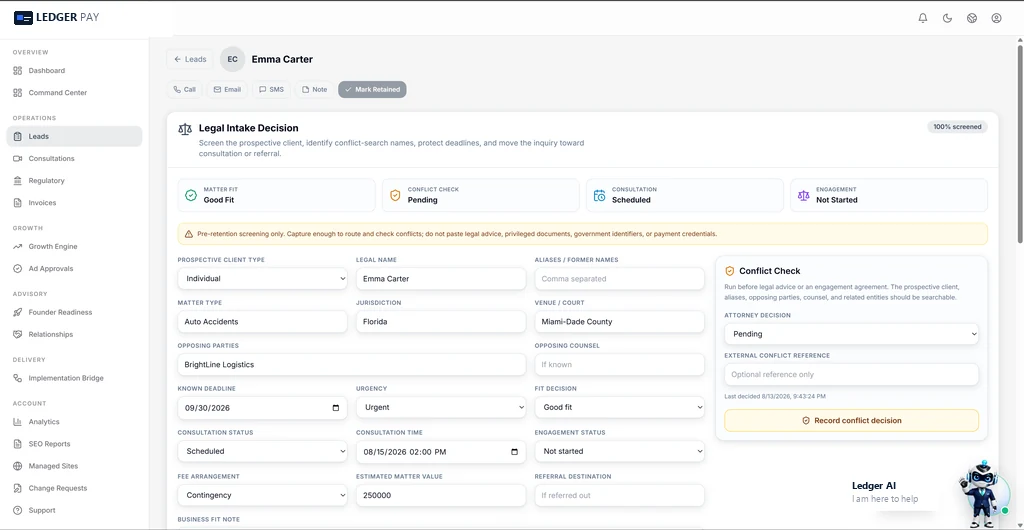
Task: Open the Urgency dropdown
Action: 441,407
